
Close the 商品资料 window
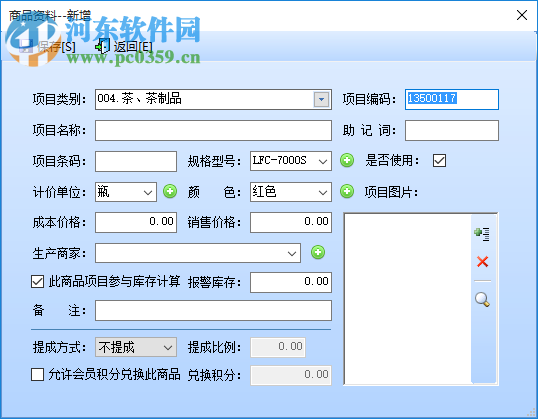pos(522,15)
